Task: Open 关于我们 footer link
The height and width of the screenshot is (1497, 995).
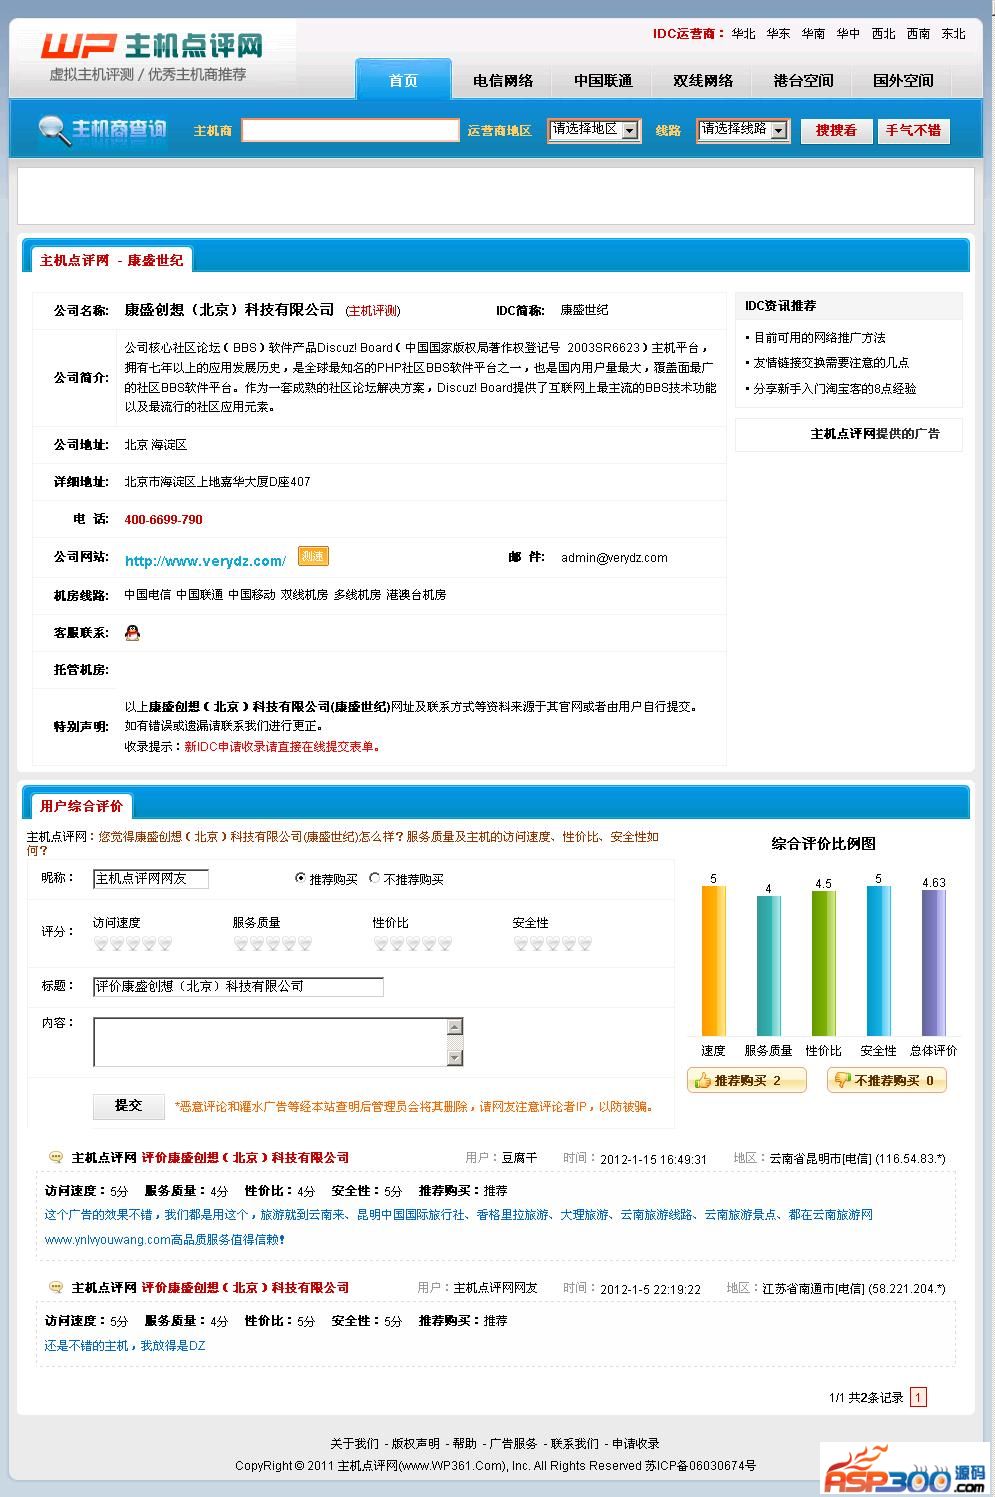Action: [x=354, y=1444]
